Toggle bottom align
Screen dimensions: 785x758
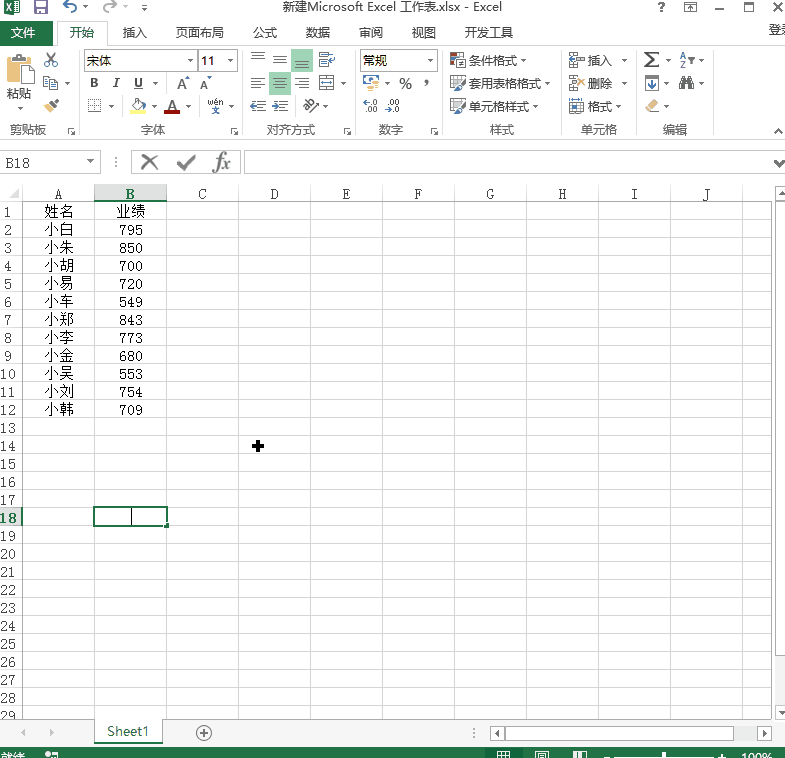302,60
